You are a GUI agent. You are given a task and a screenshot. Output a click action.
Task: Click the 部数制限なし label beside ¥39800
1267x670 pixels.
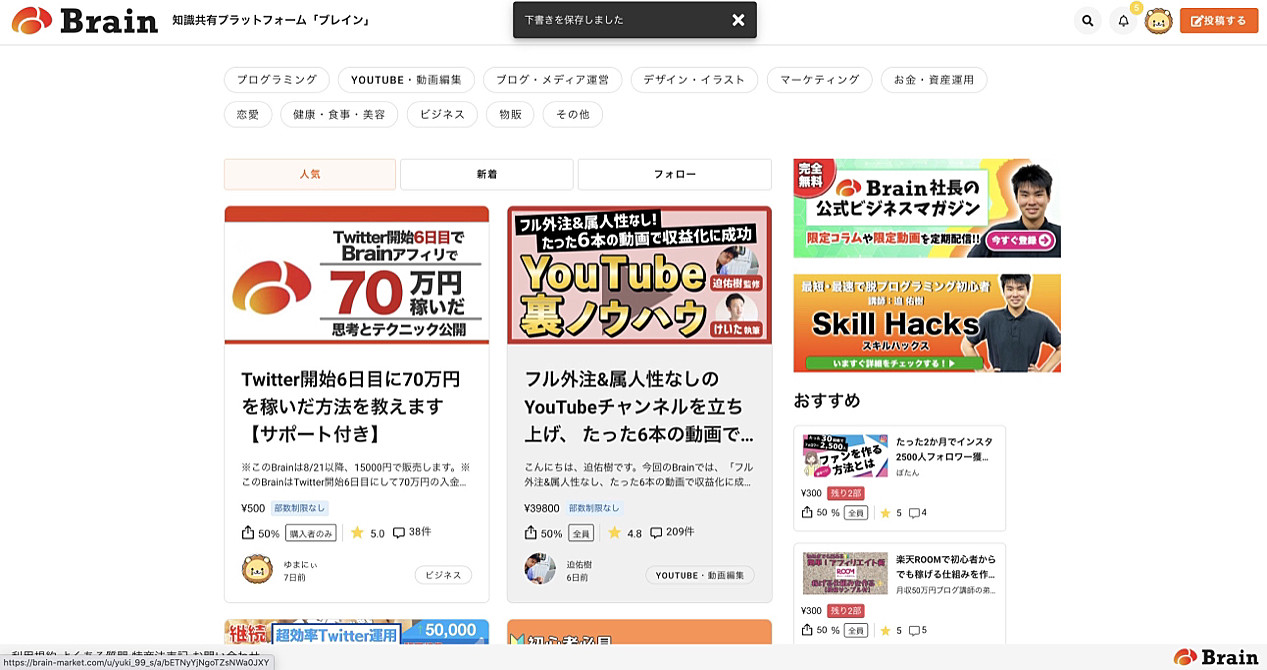tap(594, 508)
